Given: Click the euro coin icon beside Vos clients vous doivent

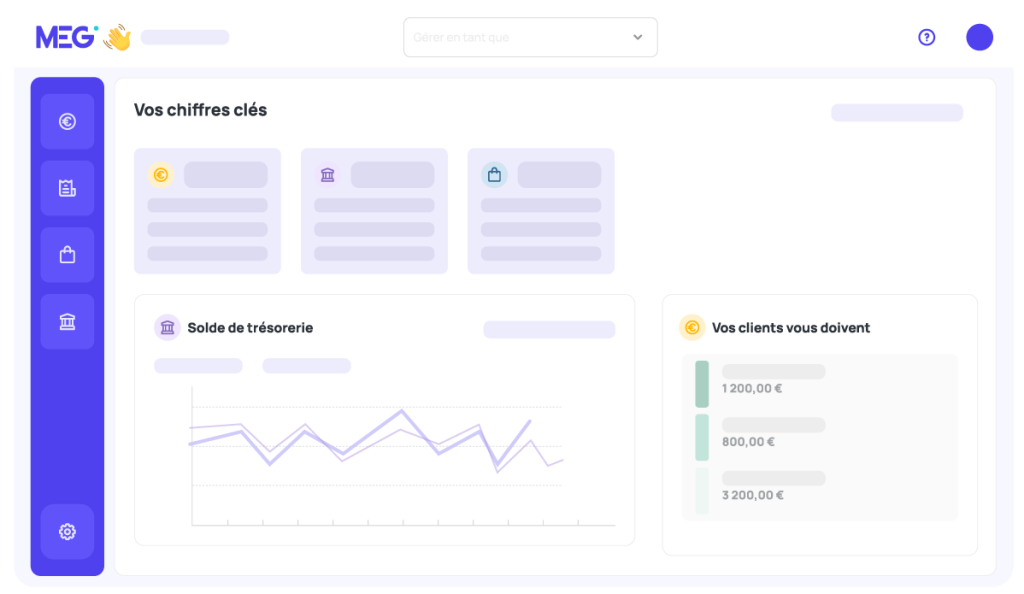Looking at the screenshot, I should [690, 327].
